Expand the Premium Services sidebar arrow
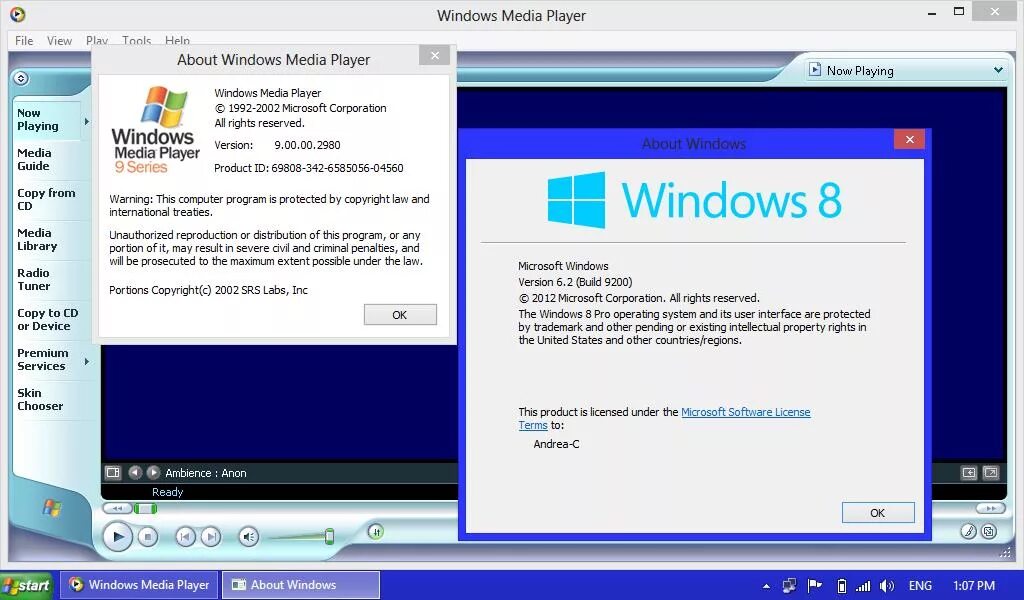 point(86,361)
